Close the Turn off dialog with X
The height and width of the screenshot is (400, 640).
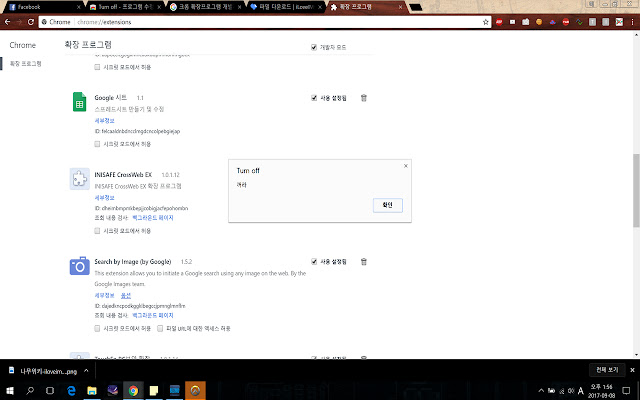[406, 166]
